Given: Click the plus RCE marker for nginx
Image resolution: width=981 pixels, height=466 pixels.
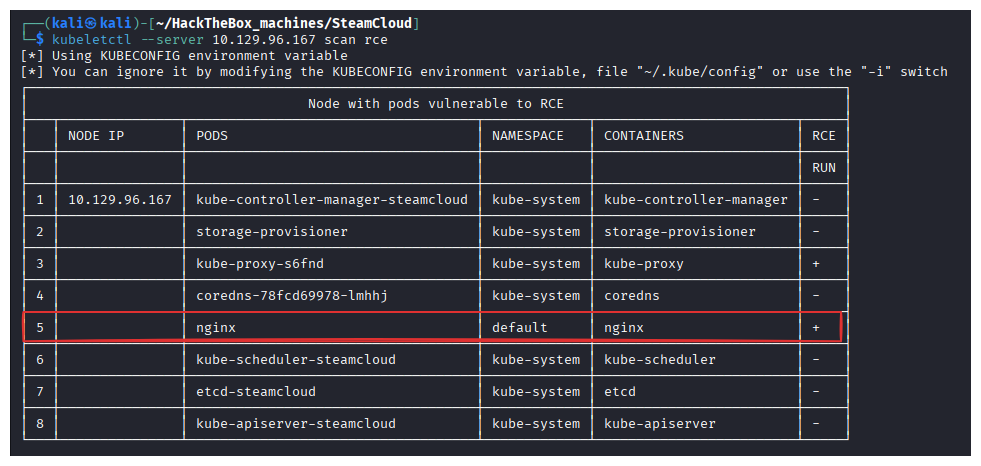Looking at the screenshot, I should point(816,328).
